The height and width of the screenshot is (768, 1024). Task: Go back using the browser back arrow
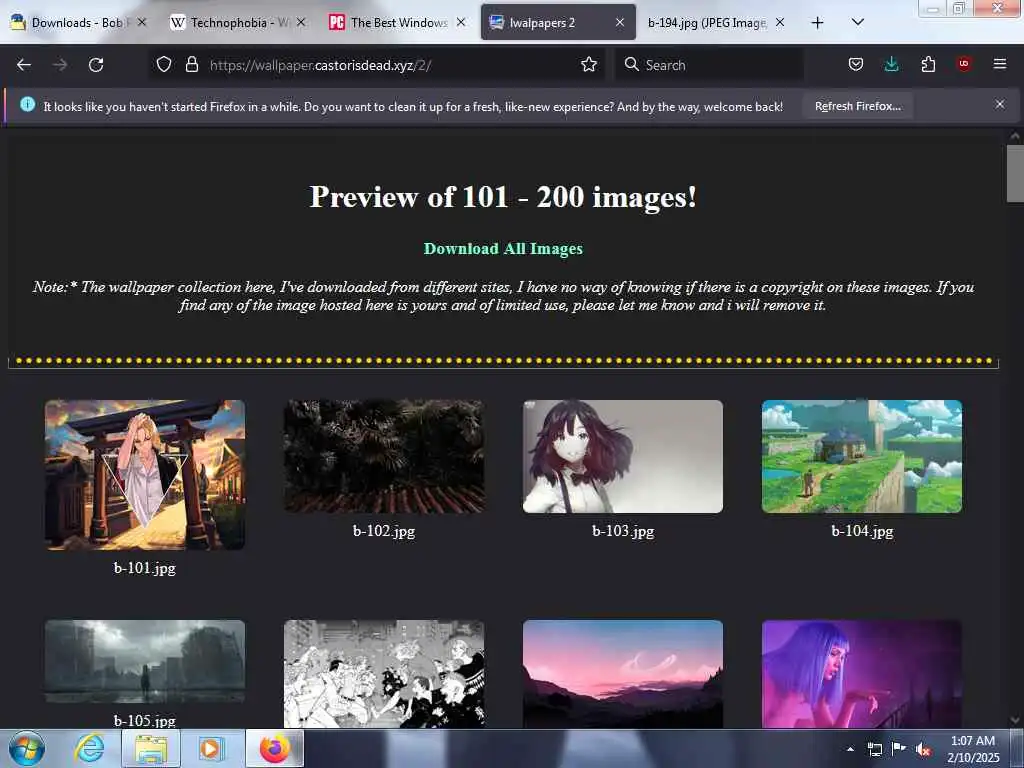coord(24,65)
